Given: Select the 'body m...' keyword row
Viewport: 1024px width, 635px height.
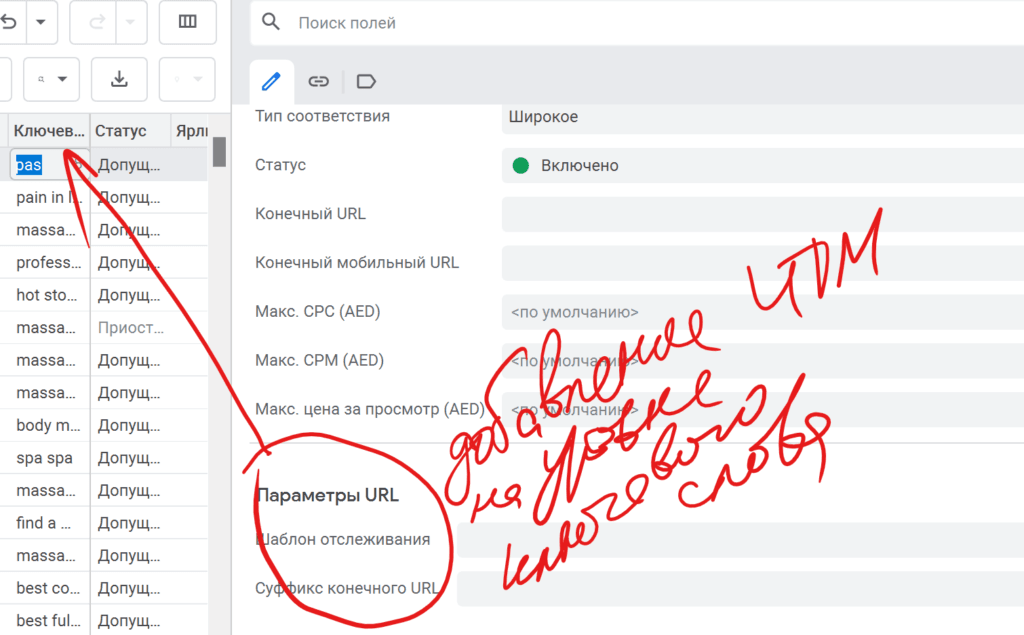Looking at the screenshot, I should click(49, 425).
